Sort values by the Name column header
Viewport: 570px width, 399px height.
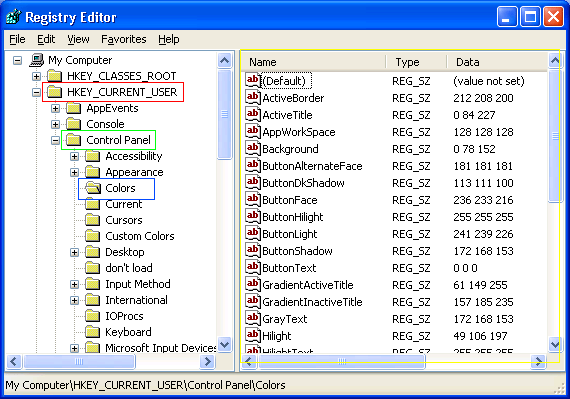pos(313,62)
